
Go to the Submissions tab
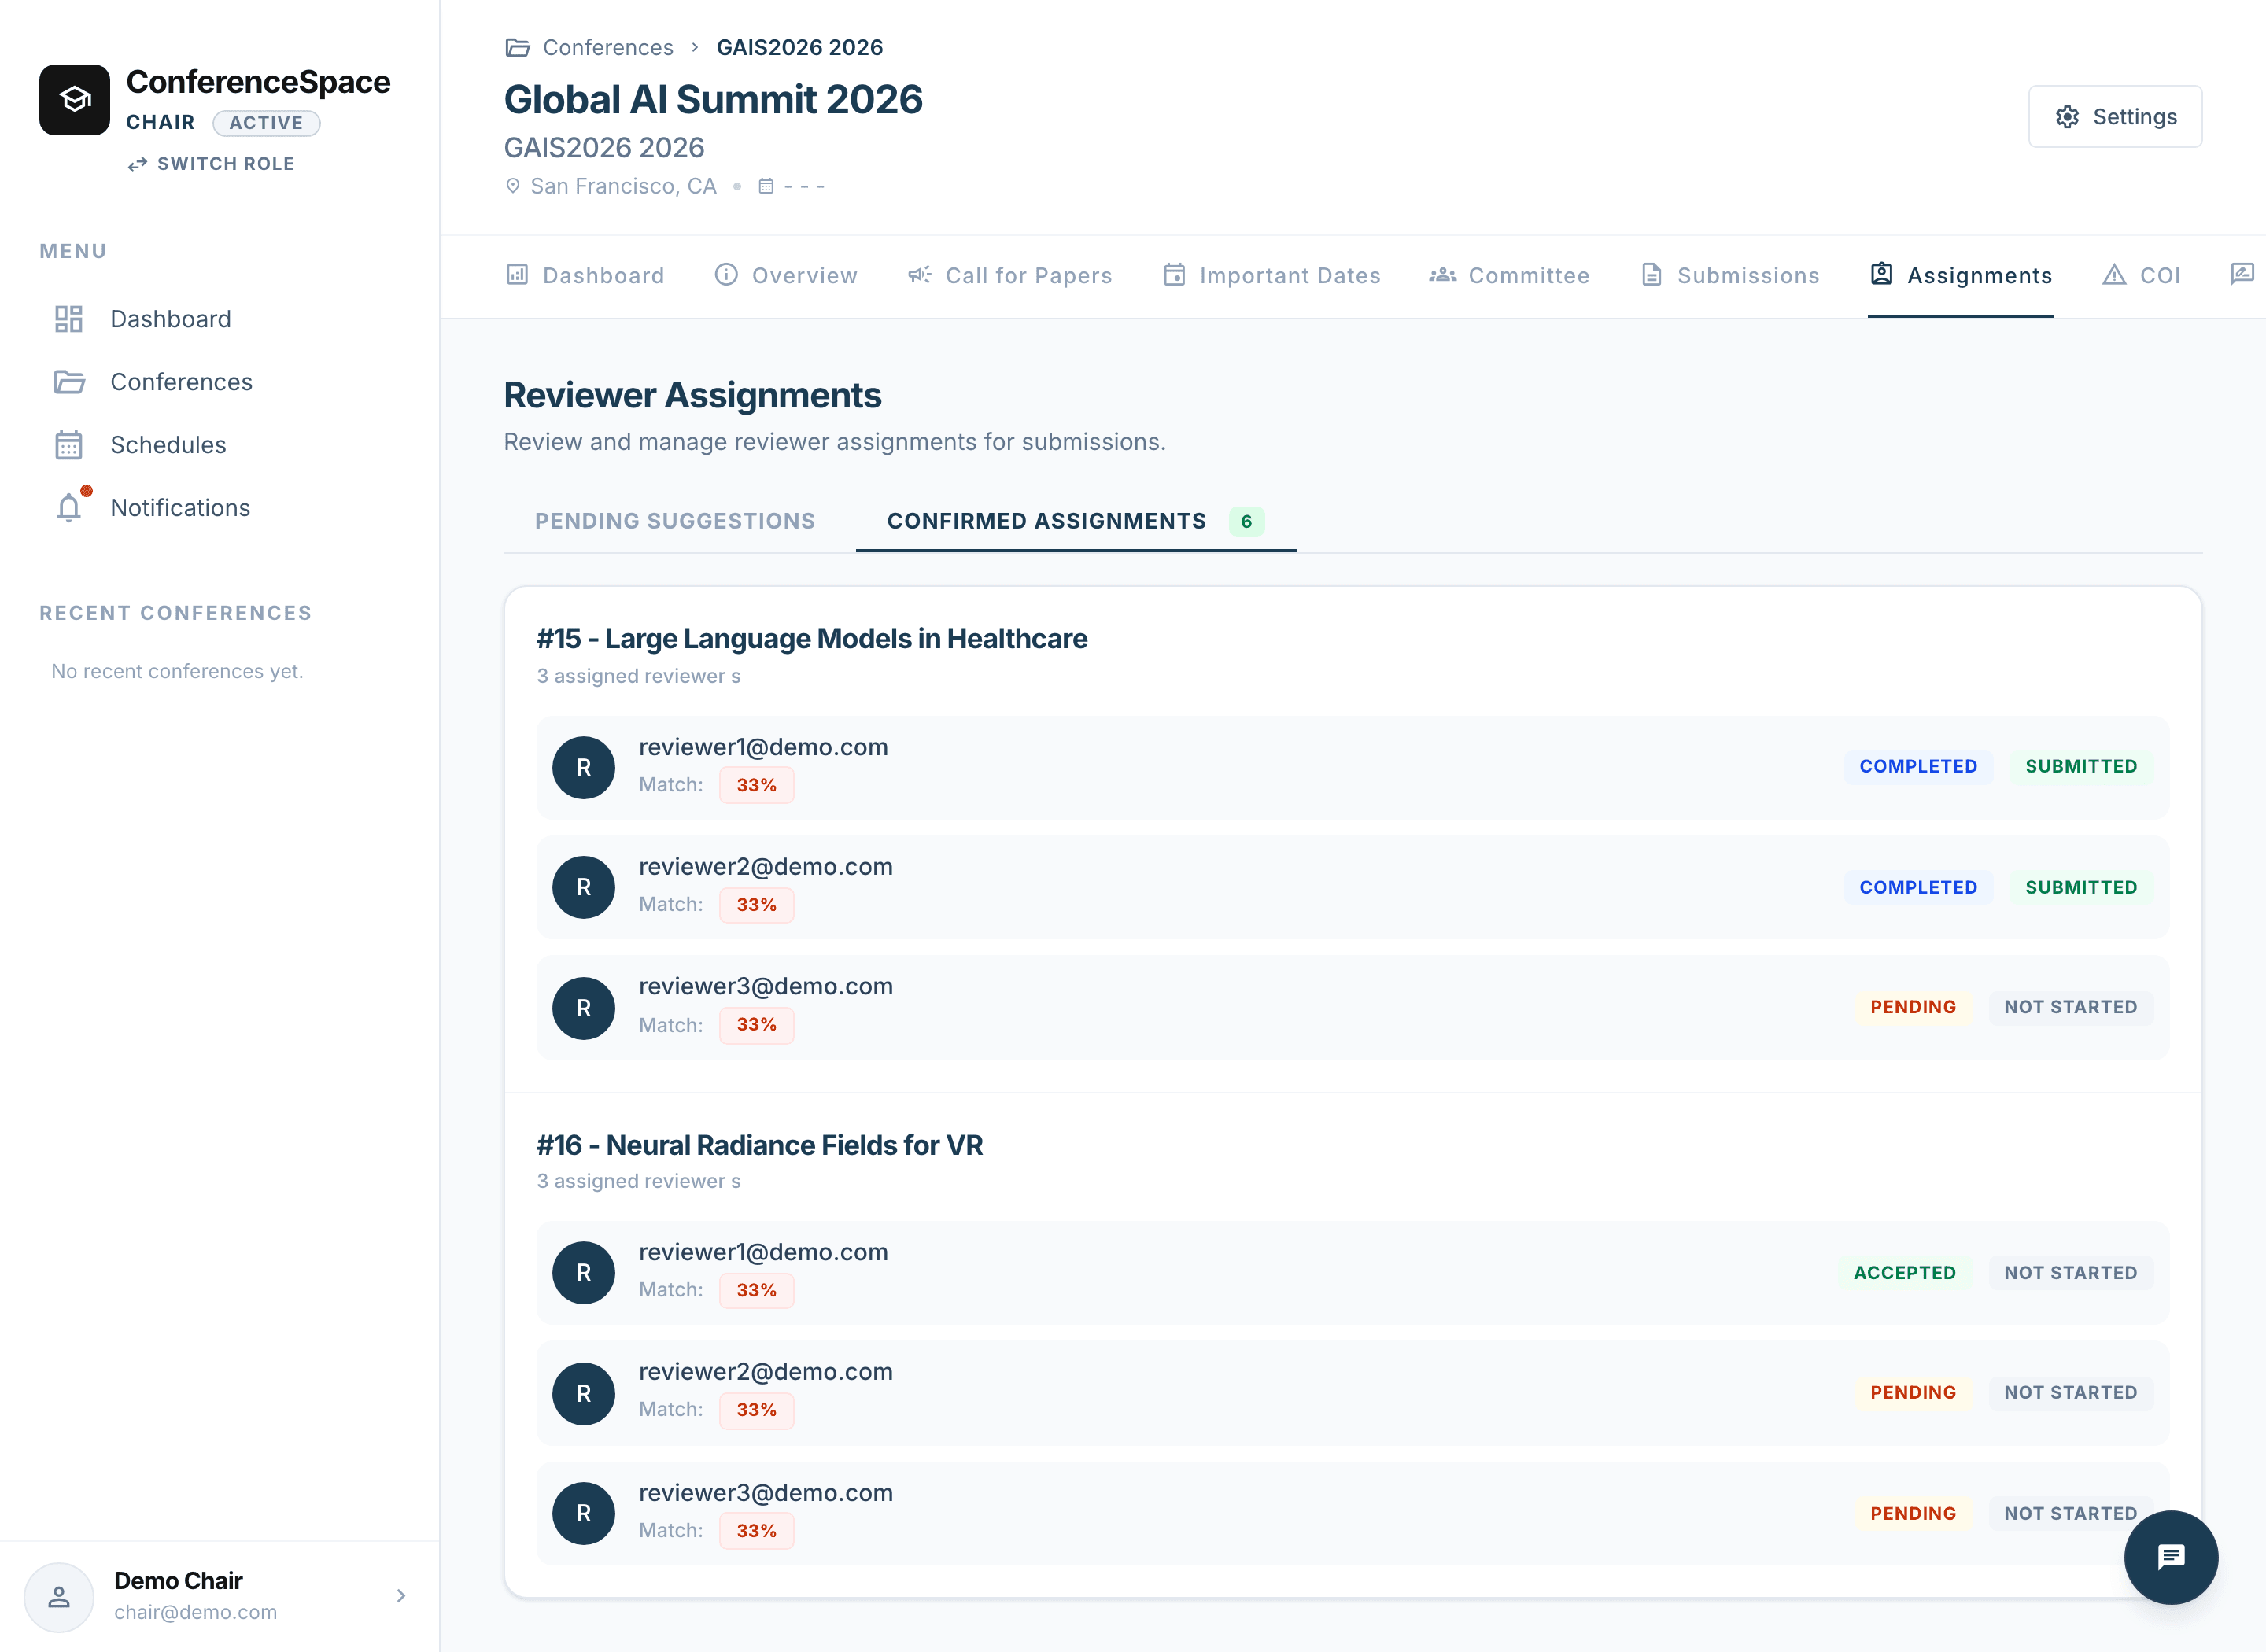[1730, 275]
